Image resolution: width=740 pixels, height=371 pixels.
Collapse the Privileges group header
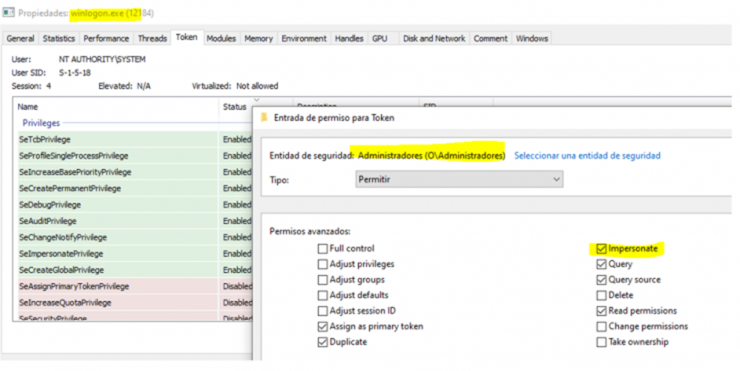pos(41,123)
